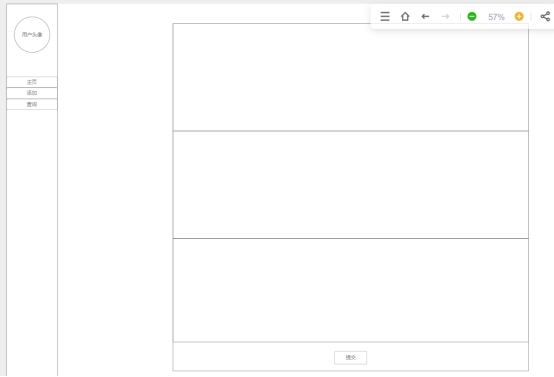Click the 57% zoom level text
The height and width of the screenshot is (377, 554).
[x=496, y=17]
